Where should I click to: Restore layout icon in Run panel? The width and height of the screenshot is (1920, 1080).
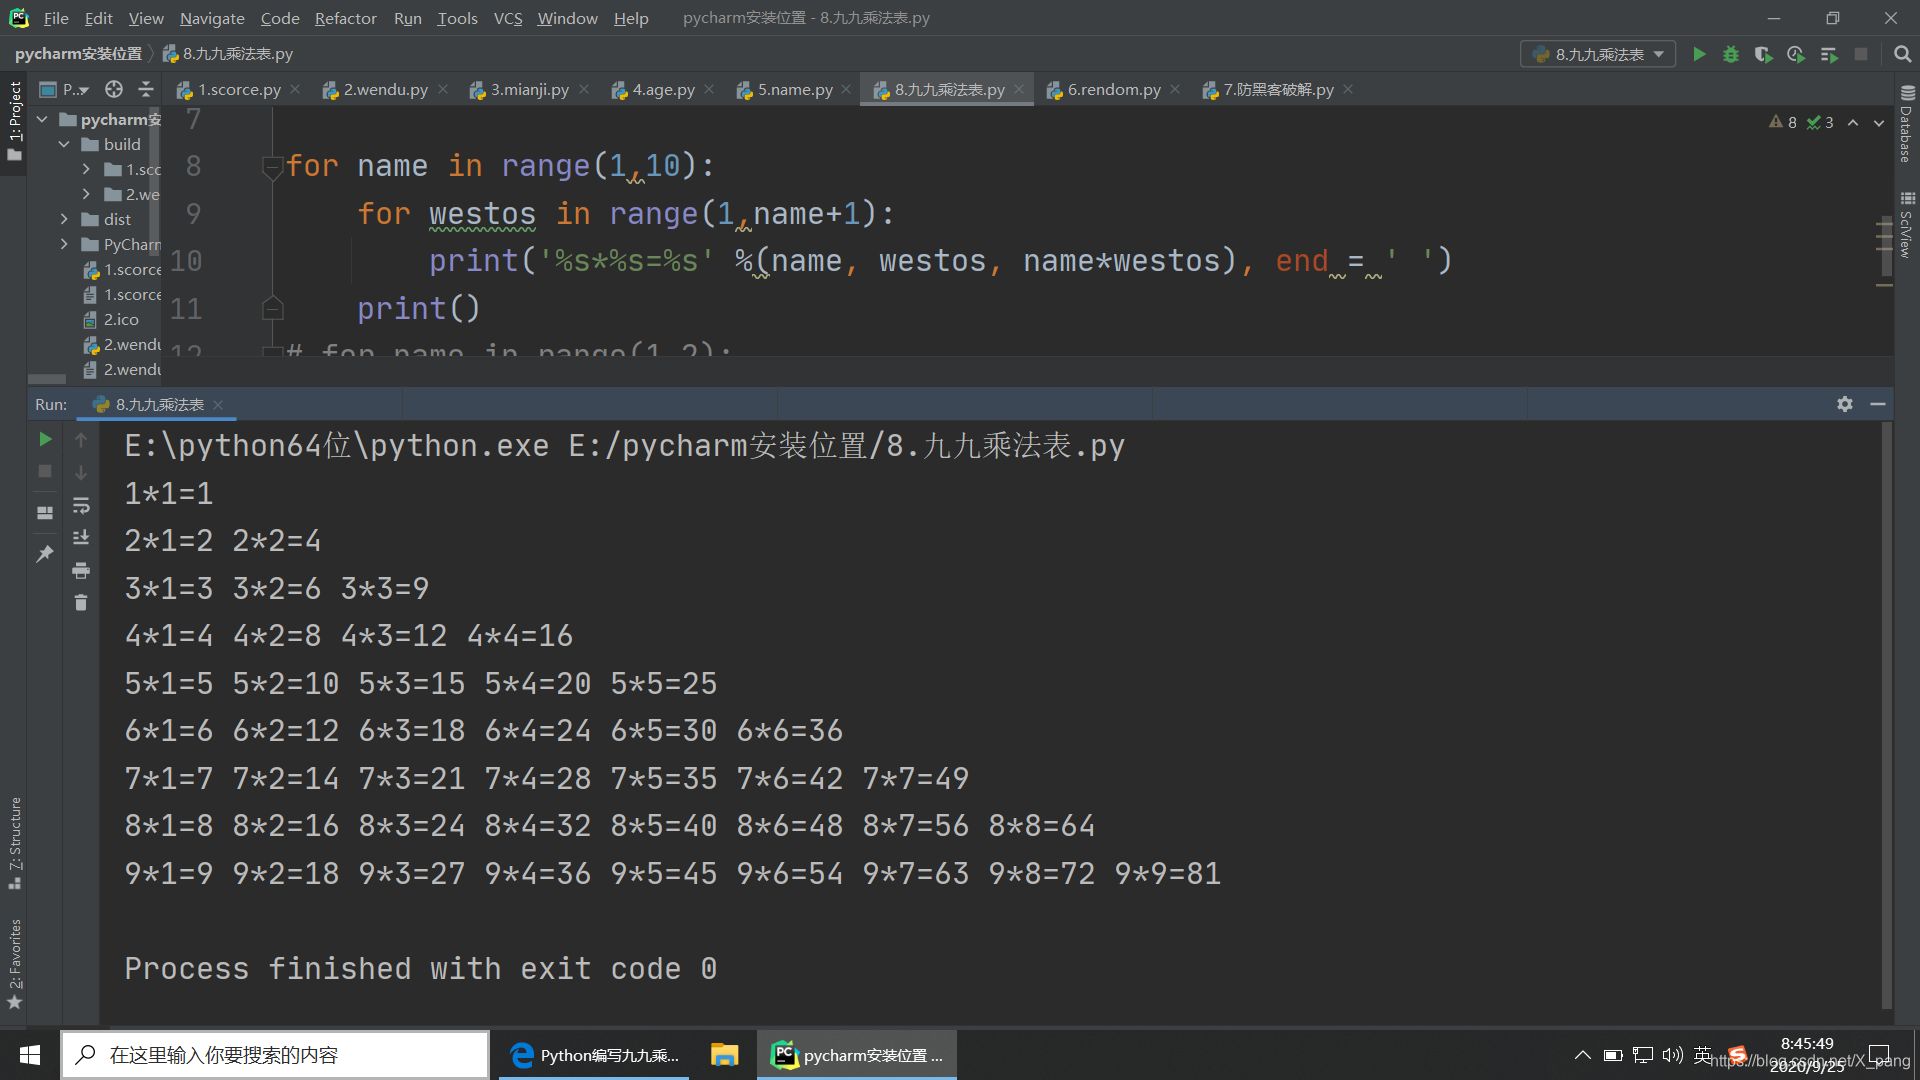(x=45, y=512)
